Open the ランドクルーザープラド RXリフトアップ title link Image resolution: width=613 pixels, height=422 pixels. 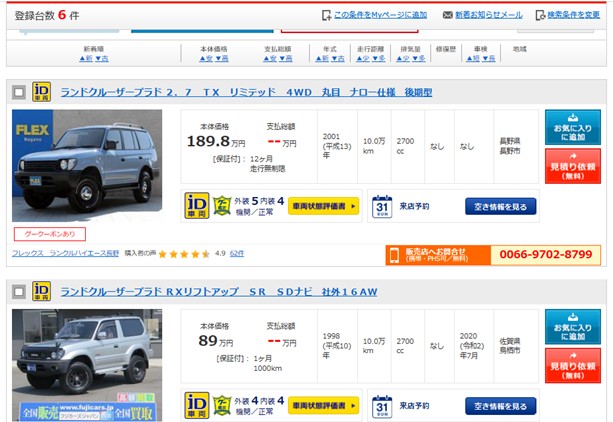tap(219, 292)
